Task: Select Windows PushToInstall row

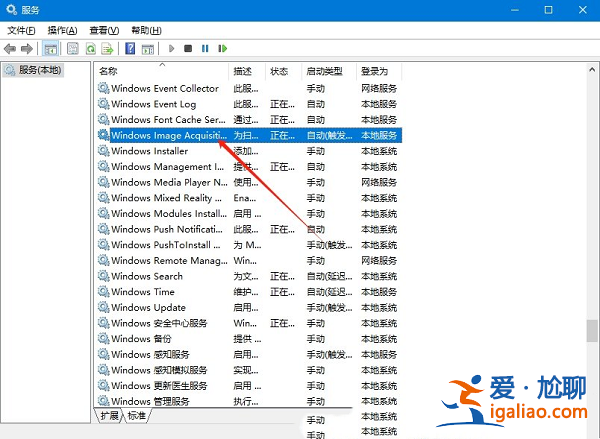Action: pyautogui.click(x=249, y=245)
